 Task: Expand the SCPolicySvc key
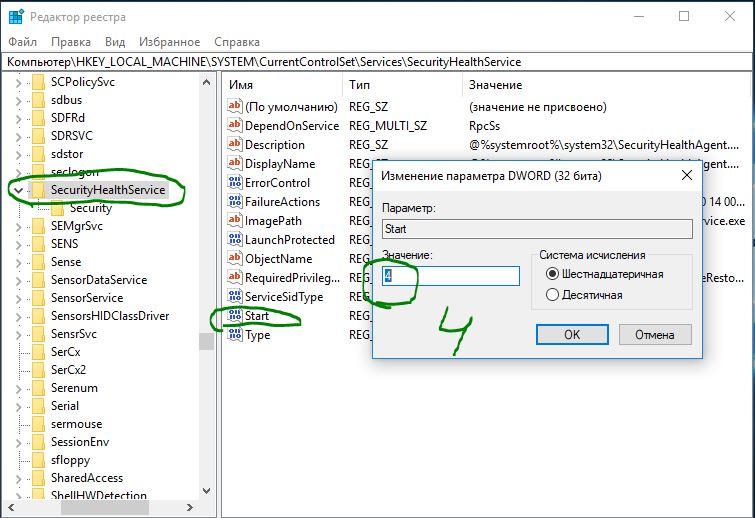click(18, 83)
